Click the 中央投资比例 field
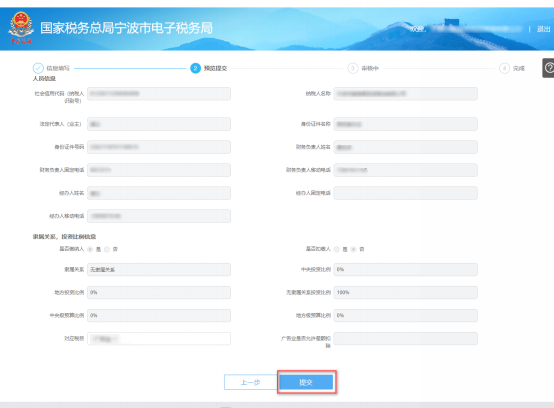The height and width of the screenshot is (408, 554). [x=405, y=270]
